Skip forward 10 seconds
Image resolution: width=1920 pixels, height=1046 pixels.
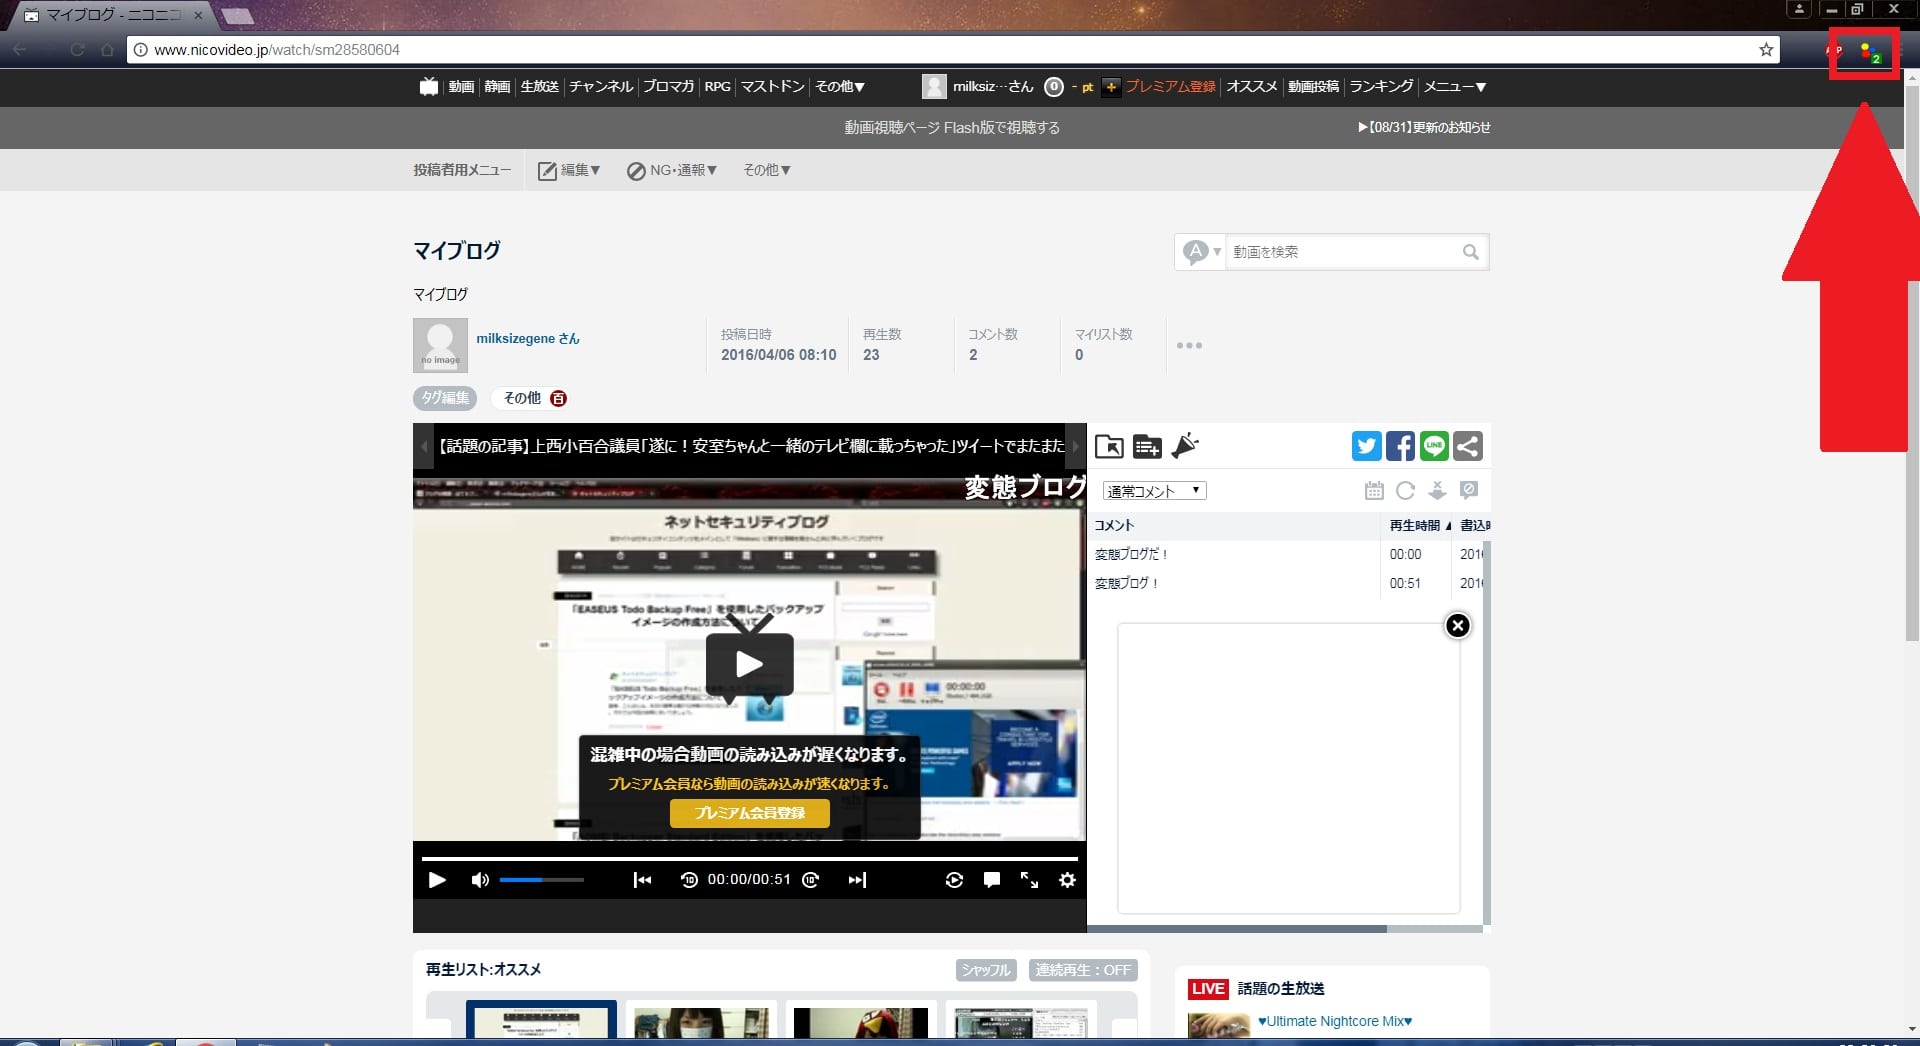click(x=811, y=880)
